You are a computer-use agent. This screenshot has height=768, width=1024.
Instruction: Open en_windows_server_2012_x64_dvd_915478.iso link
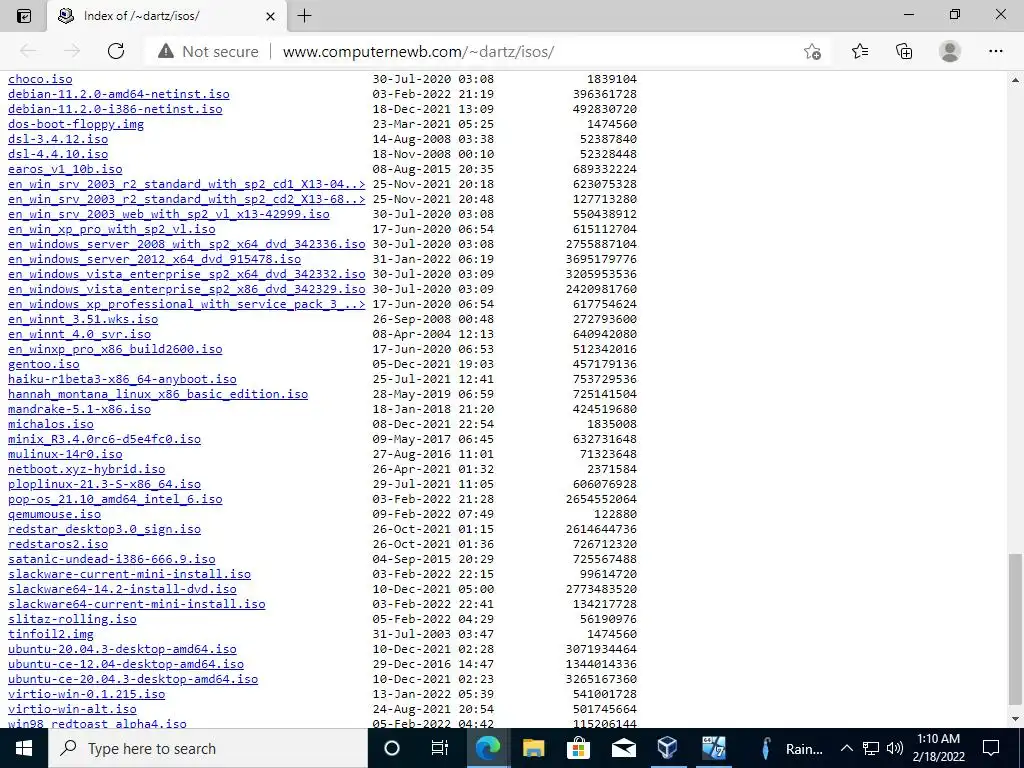coord(154,259)
